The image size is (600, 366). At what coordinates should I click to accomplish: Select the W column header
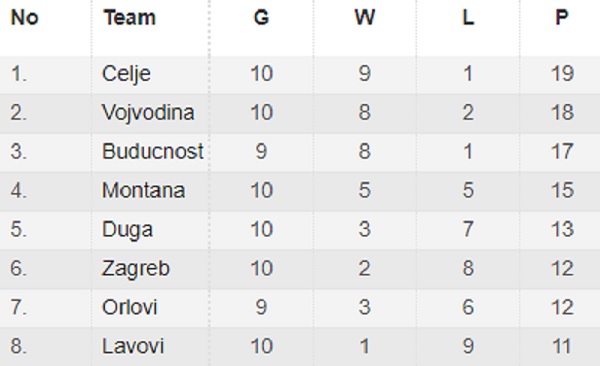point(364,18)
